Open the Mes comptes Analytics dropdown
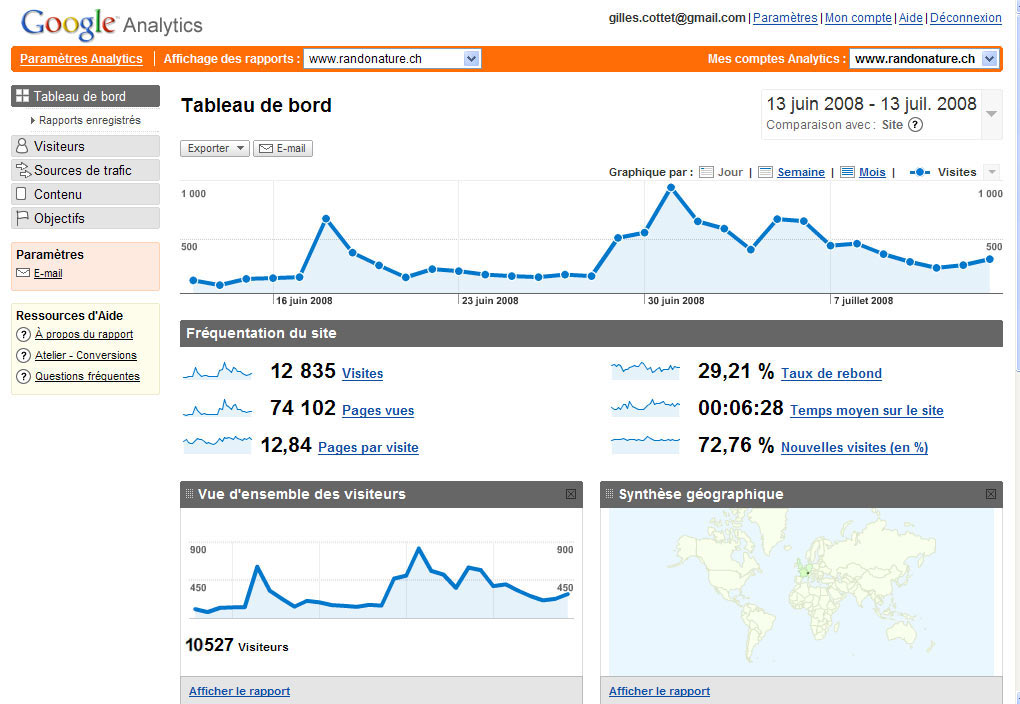The width and height of the screenshot is (1020, 704). point(989,59)
